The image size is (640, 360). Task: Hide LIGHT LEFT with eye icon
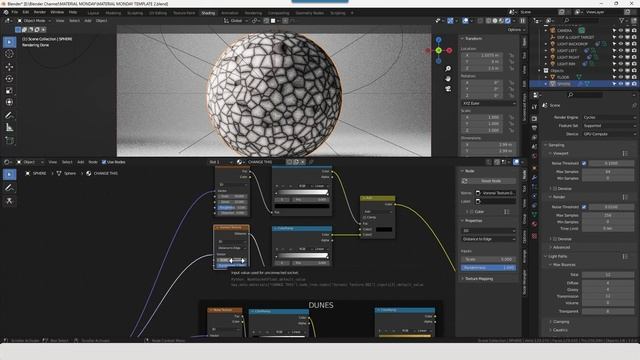click(x=620, y=51)
